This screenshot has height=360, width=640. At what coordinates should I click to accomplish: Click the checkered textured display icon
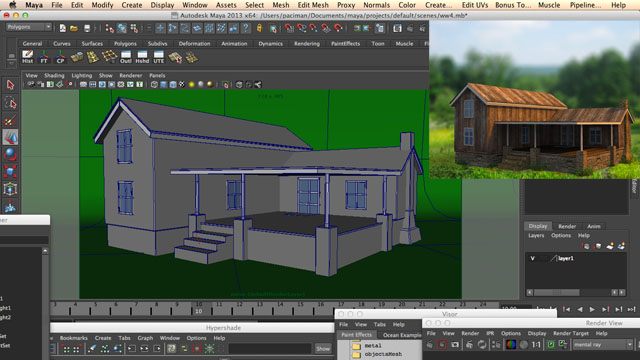coord(182,84)
